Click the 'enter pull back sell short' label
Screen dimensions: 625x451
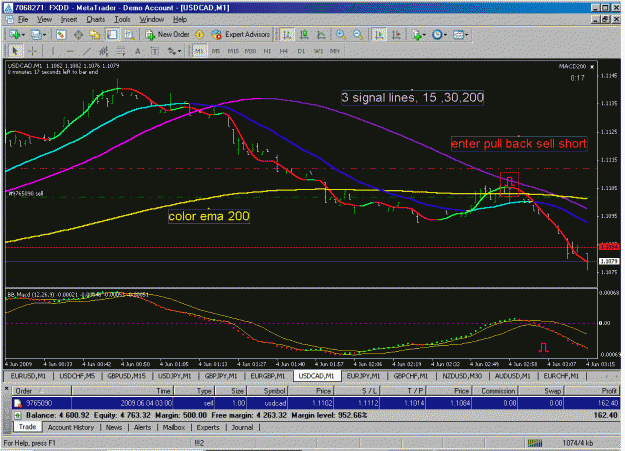pyautogui.click(x=519, y=144)
